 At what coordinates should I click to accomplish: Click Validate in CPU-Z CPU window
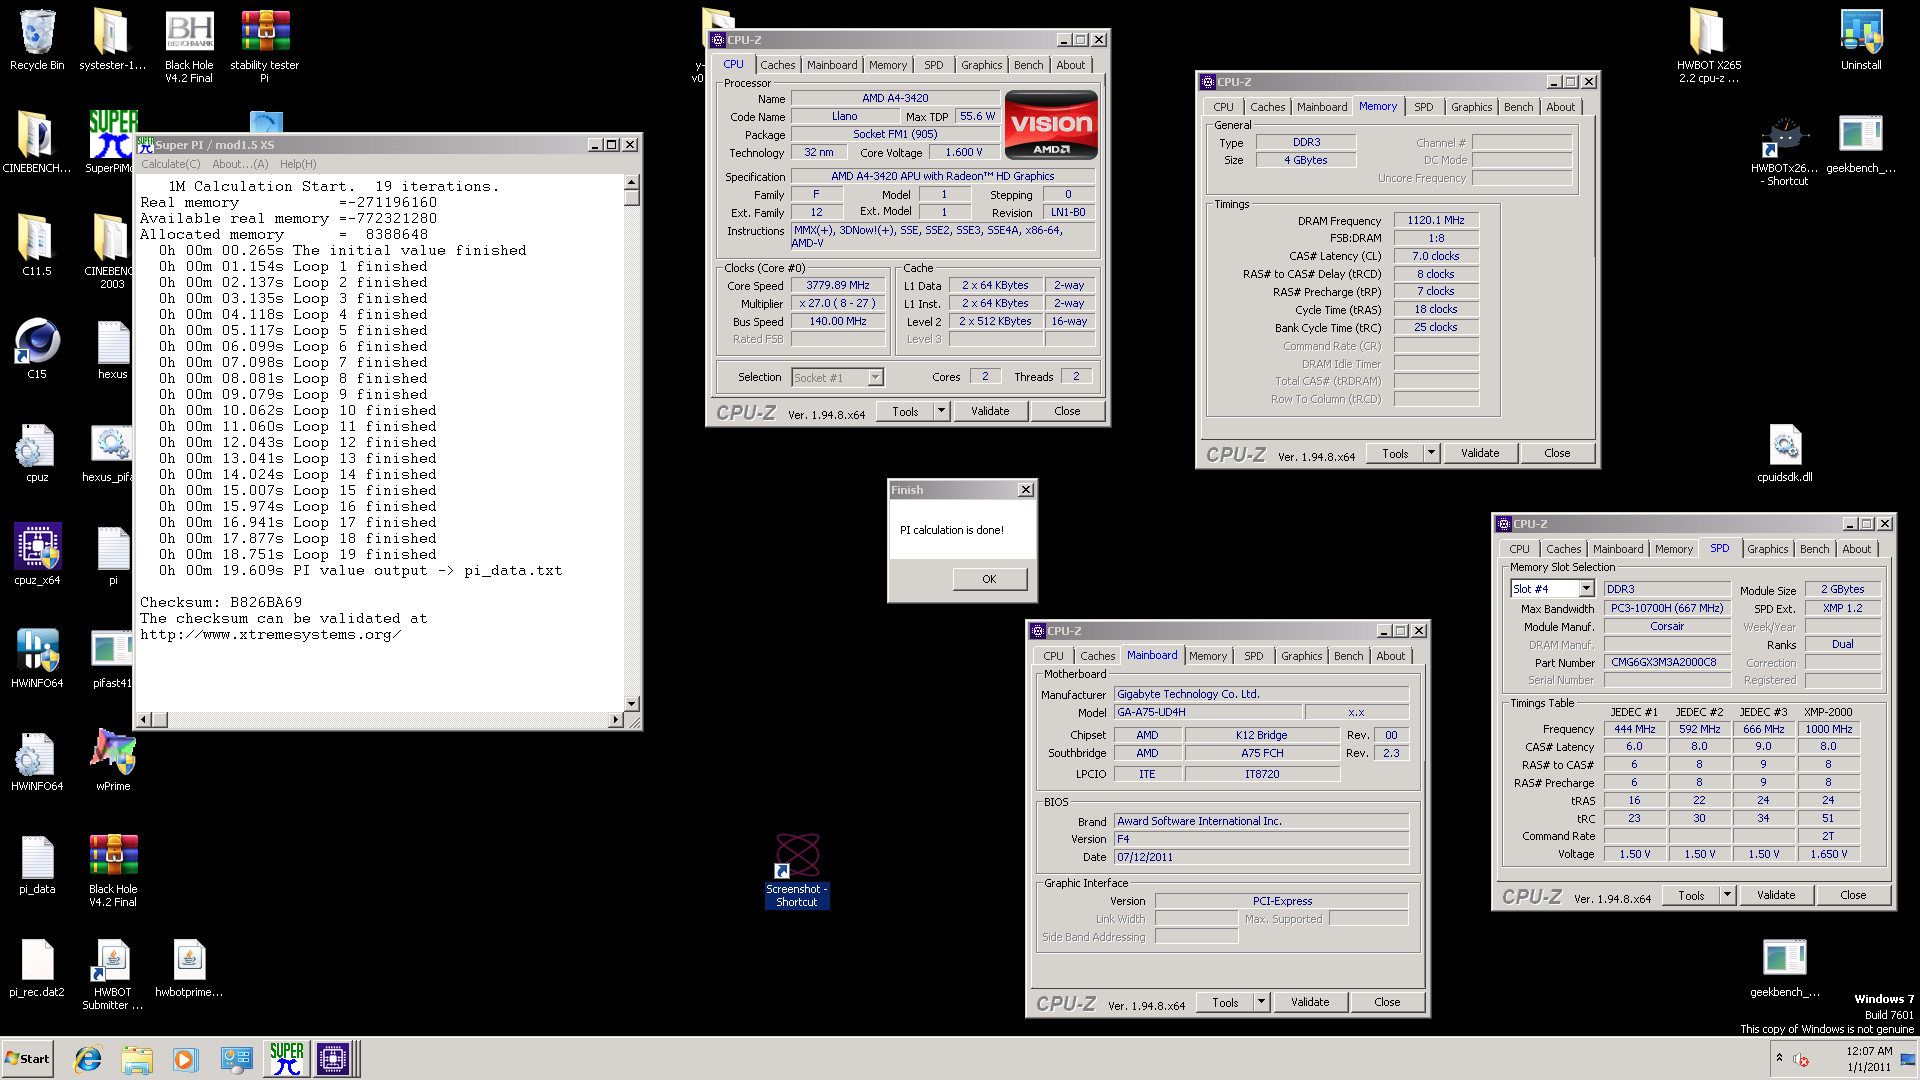point(990,411)
